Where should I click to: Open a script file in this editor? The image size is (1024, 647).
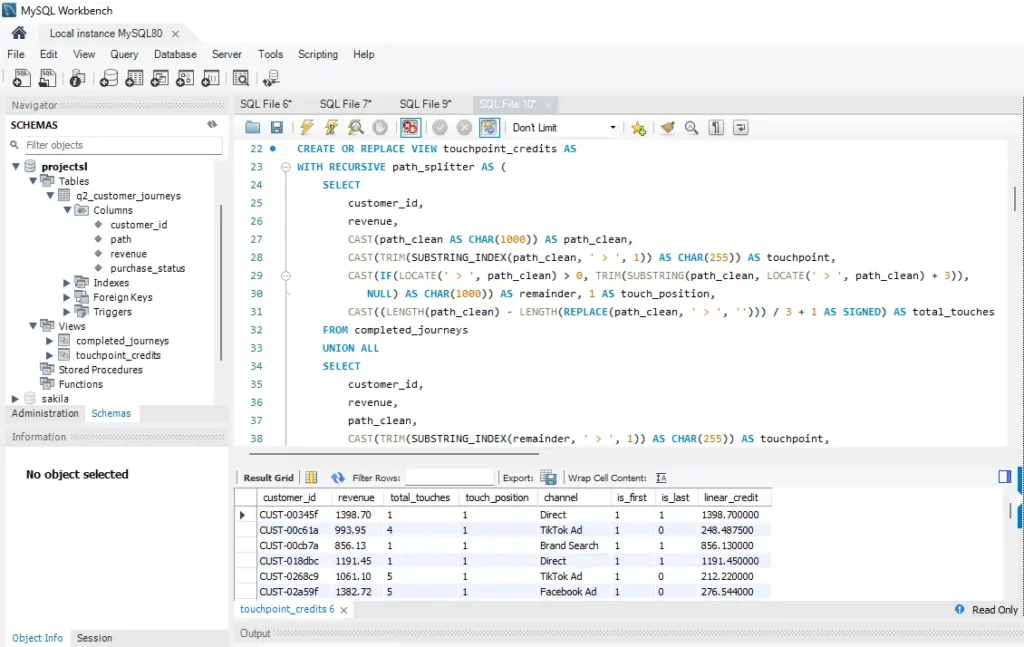point(253,127)
